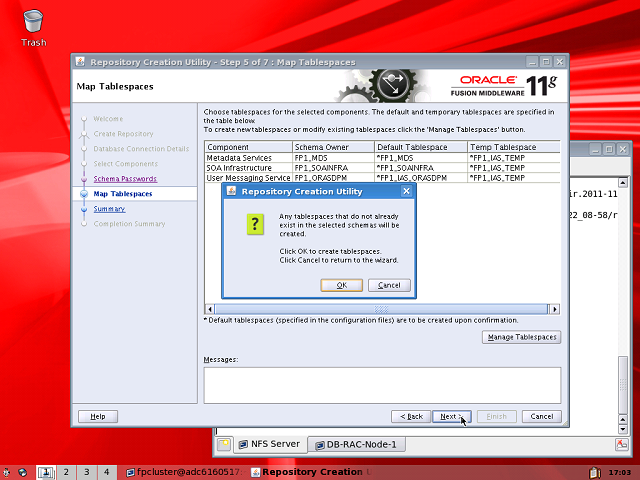
Task: Minimize the Repository Creation Utility wizard
Action: click(x=532, y=62)
